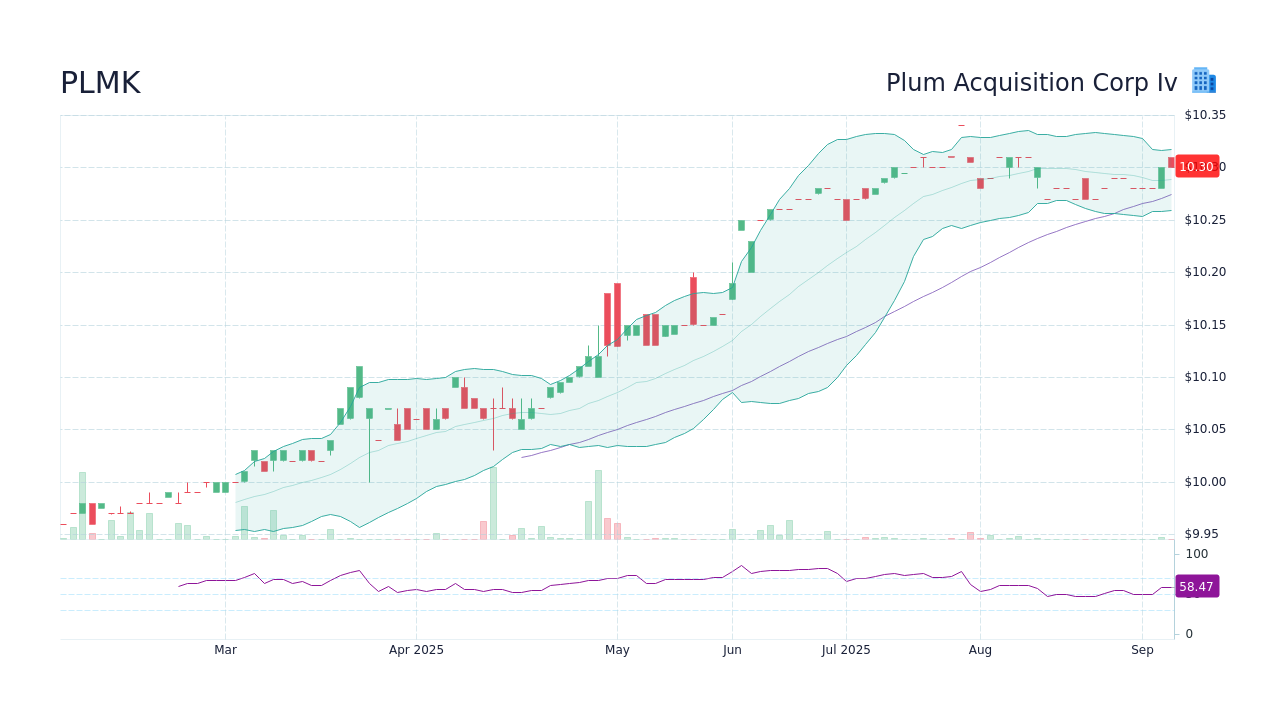Click the Sep date axis label
This screenshot has width=1280, height=720.
pos(1142,650)
